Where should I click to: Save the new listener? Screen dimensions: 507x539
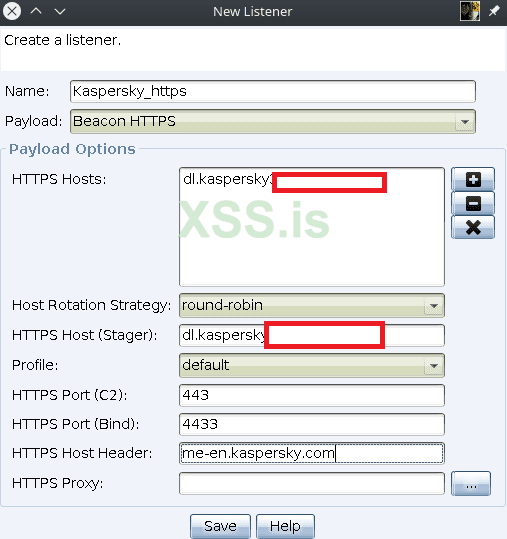(x=220, y=526)
